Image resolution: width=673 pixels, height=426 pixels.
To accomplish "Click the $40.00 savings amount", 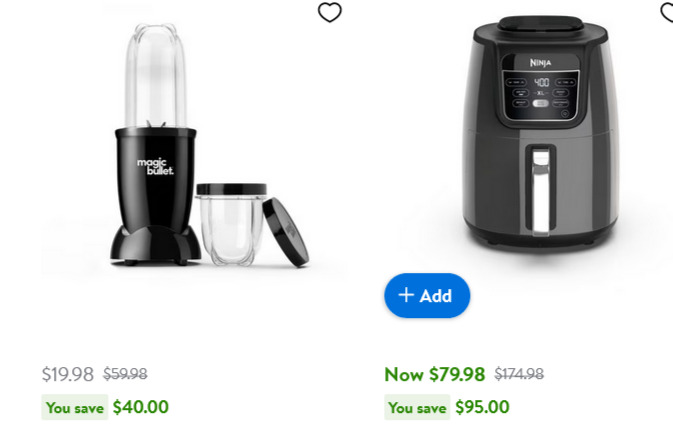I will point(141,407).
